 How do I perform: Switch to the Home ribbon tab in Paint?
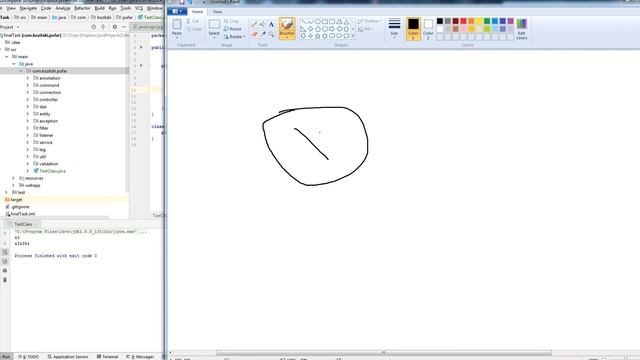click(x=197, y=11)
